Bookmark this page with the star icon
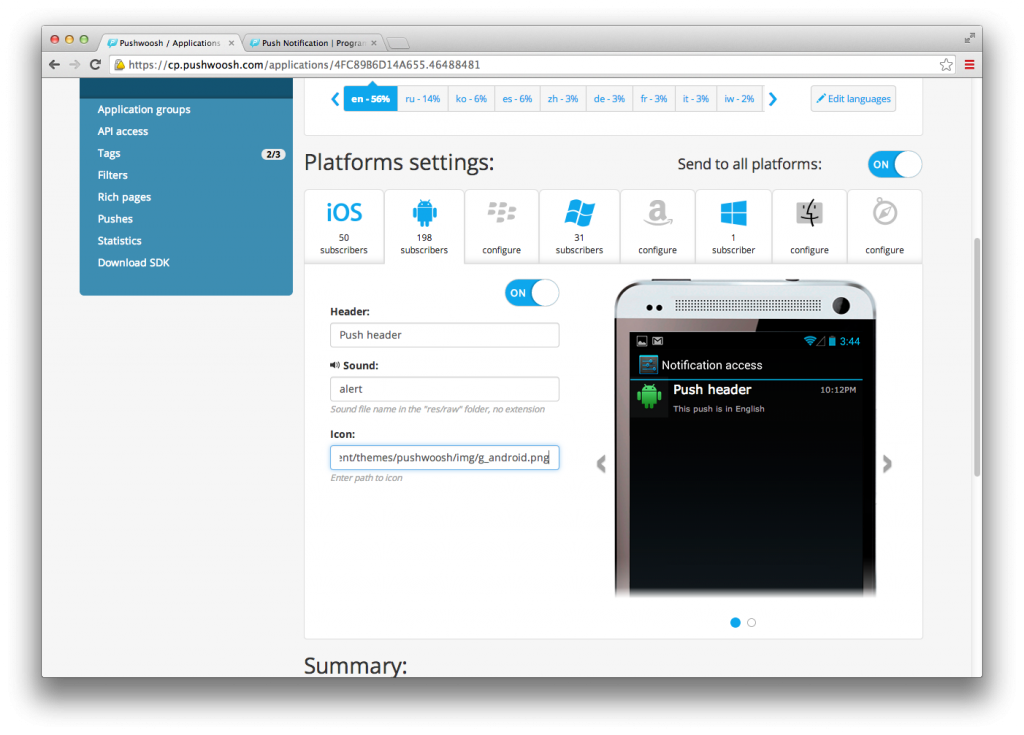This screenshot has height=735, width=1024. (946, 65)
